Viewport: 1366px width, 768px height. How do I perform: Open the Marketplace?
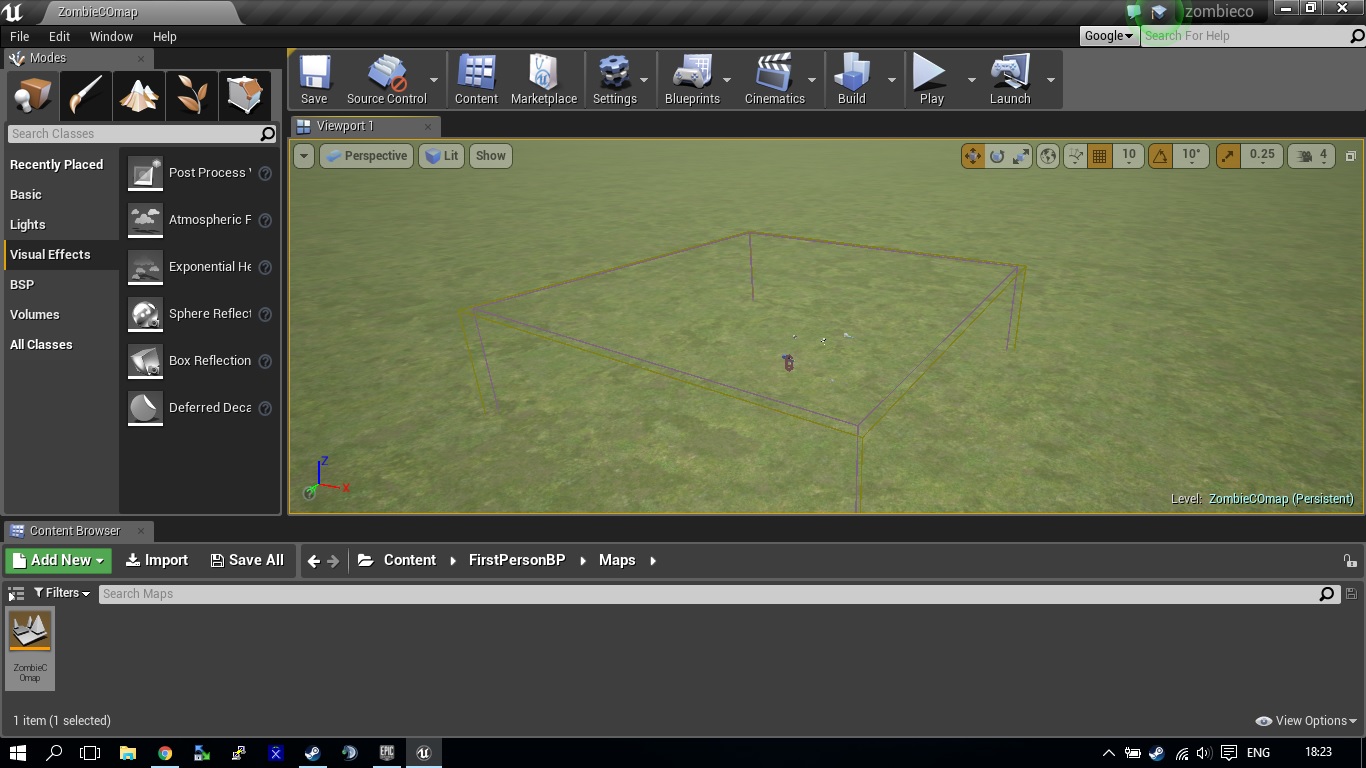click(x=543, y=79)
